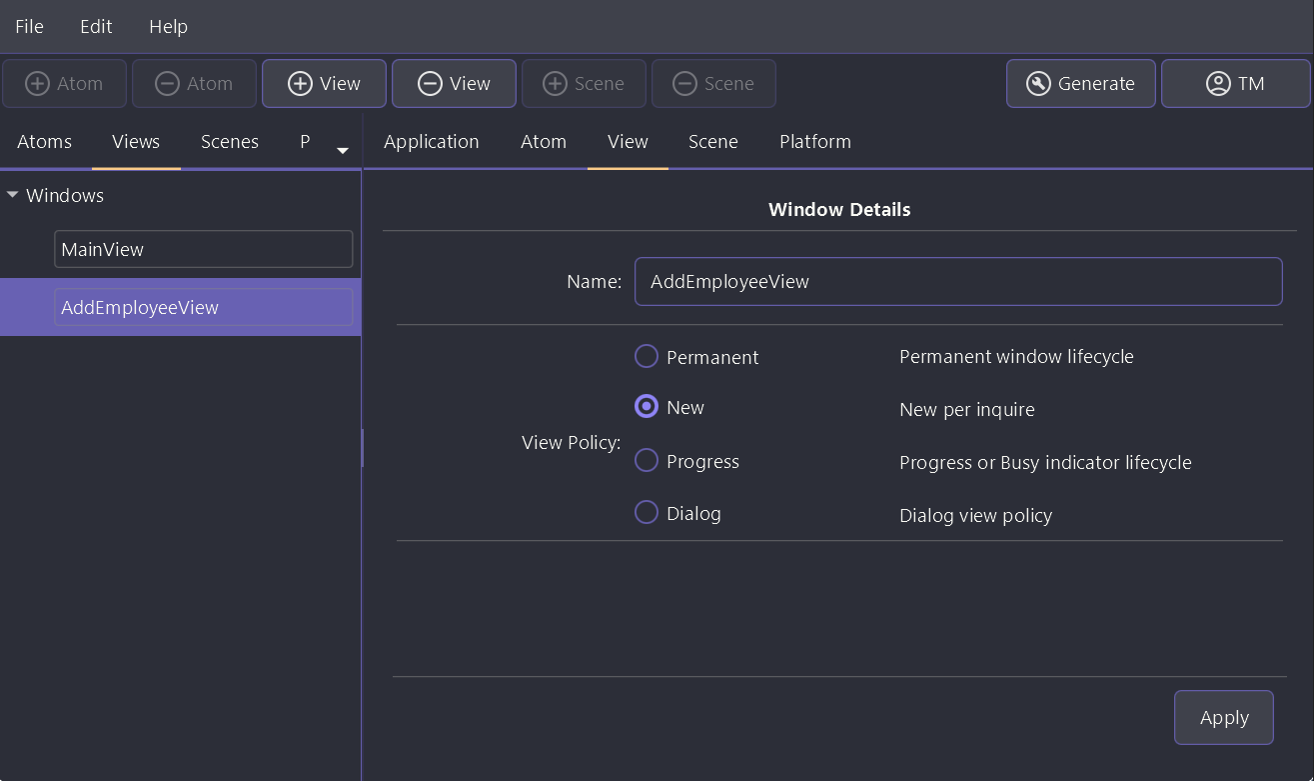This screenshot has width=1314, height=781.
Task: Add a new View with plus icon
Action: click(x=300, y=84)
